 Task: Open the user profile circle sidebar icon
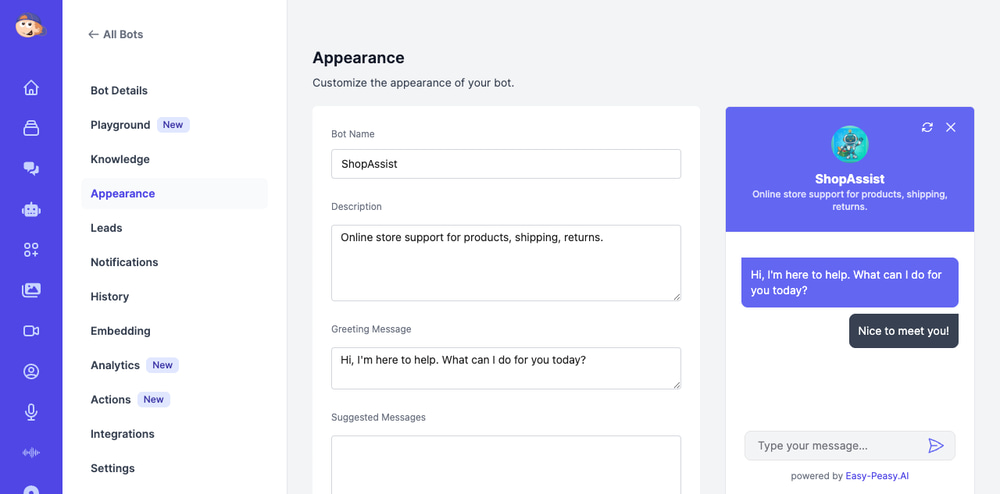[31, 372]
